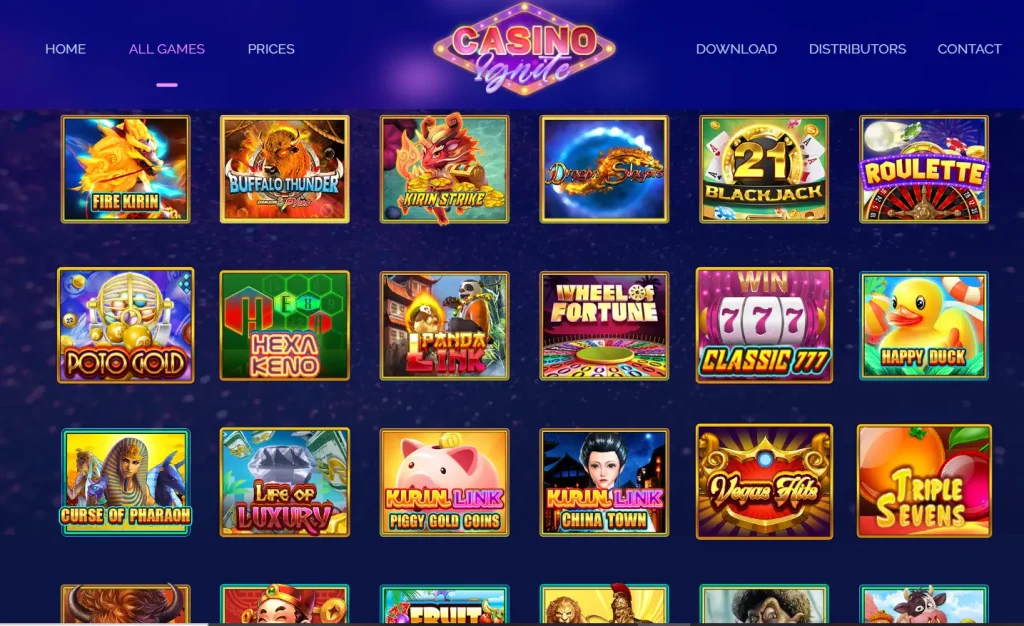
Task: Open the Vegas Hits game thumbnail
Action: (764, 482)
